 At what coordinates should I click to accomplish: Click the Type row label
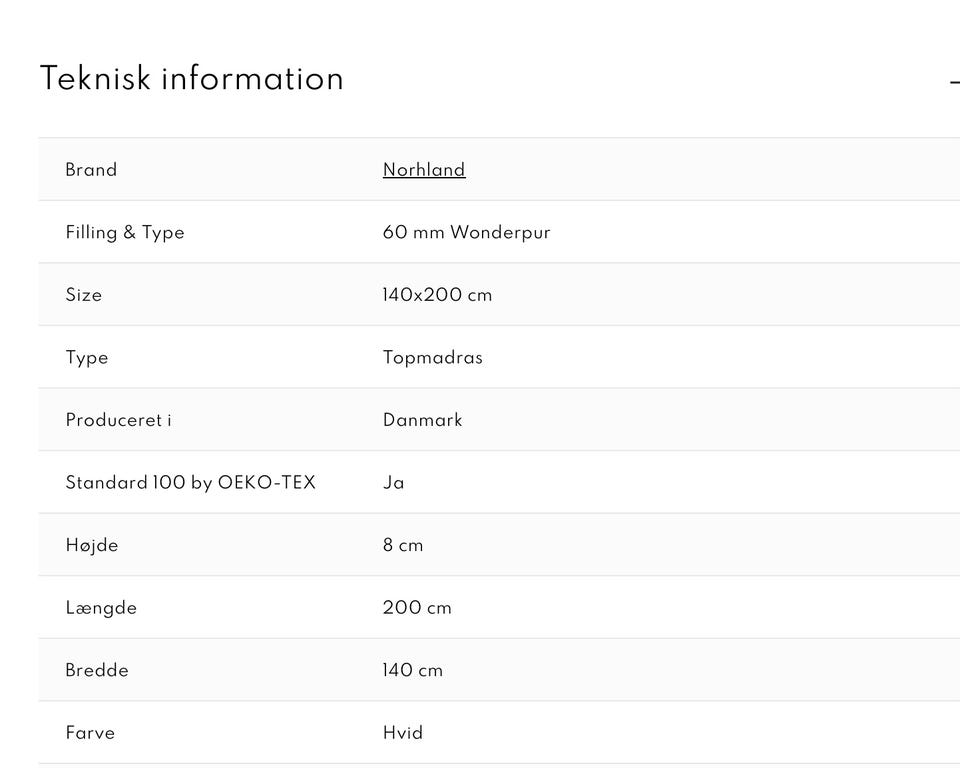87,358
